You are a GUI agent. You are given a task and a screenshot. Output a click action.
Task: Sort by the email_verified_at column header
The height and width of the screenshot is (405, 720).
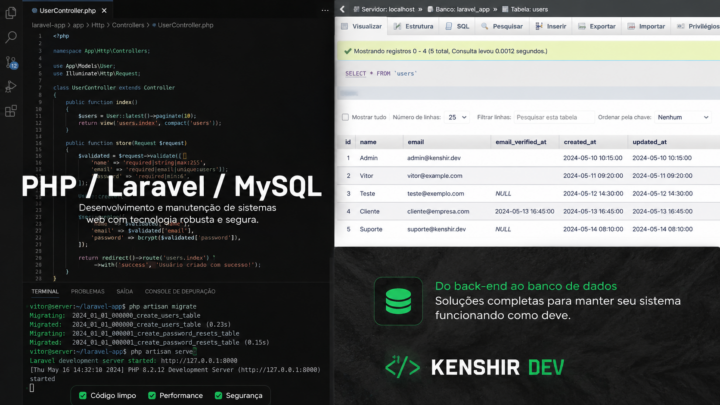click(521, 142)
